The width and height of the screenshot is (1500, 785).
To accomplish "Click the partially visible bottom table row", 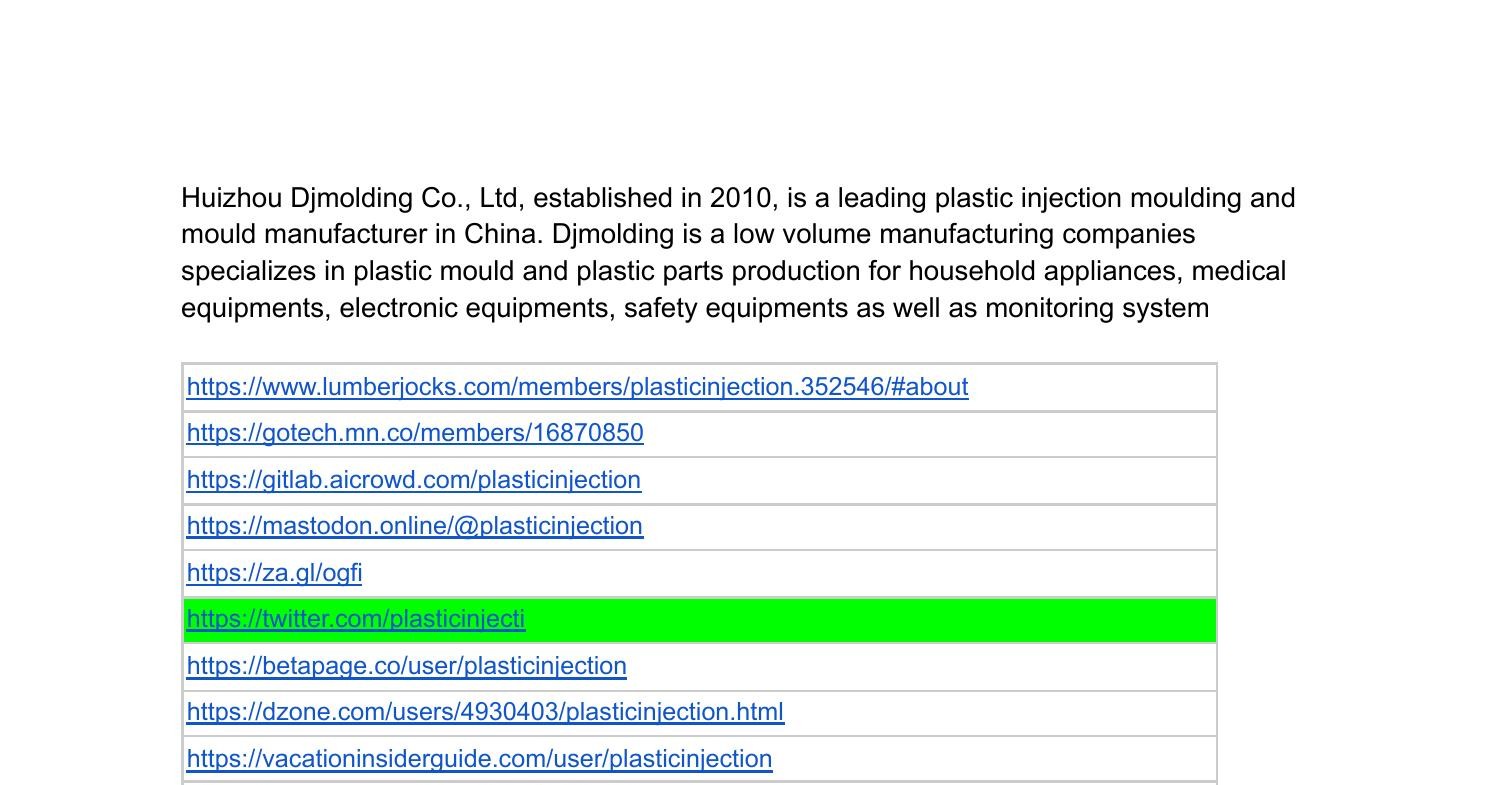I will (x=700, y=782).
